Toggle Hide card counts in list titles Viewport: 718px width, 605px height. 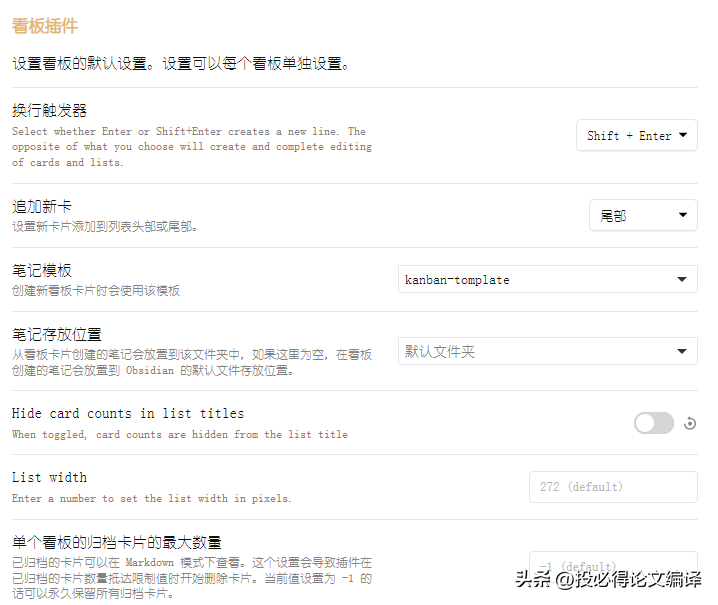(x=653, y=423)
